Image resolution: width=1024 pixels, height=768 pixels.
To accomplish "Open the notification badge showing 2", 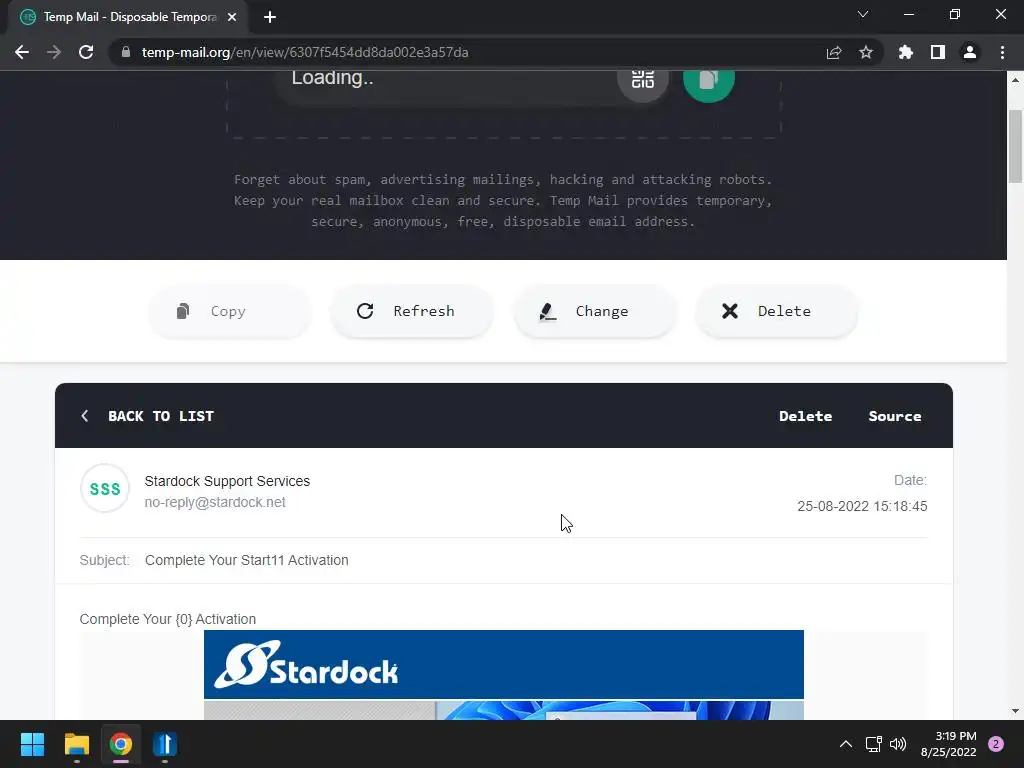I will [996, 744].
